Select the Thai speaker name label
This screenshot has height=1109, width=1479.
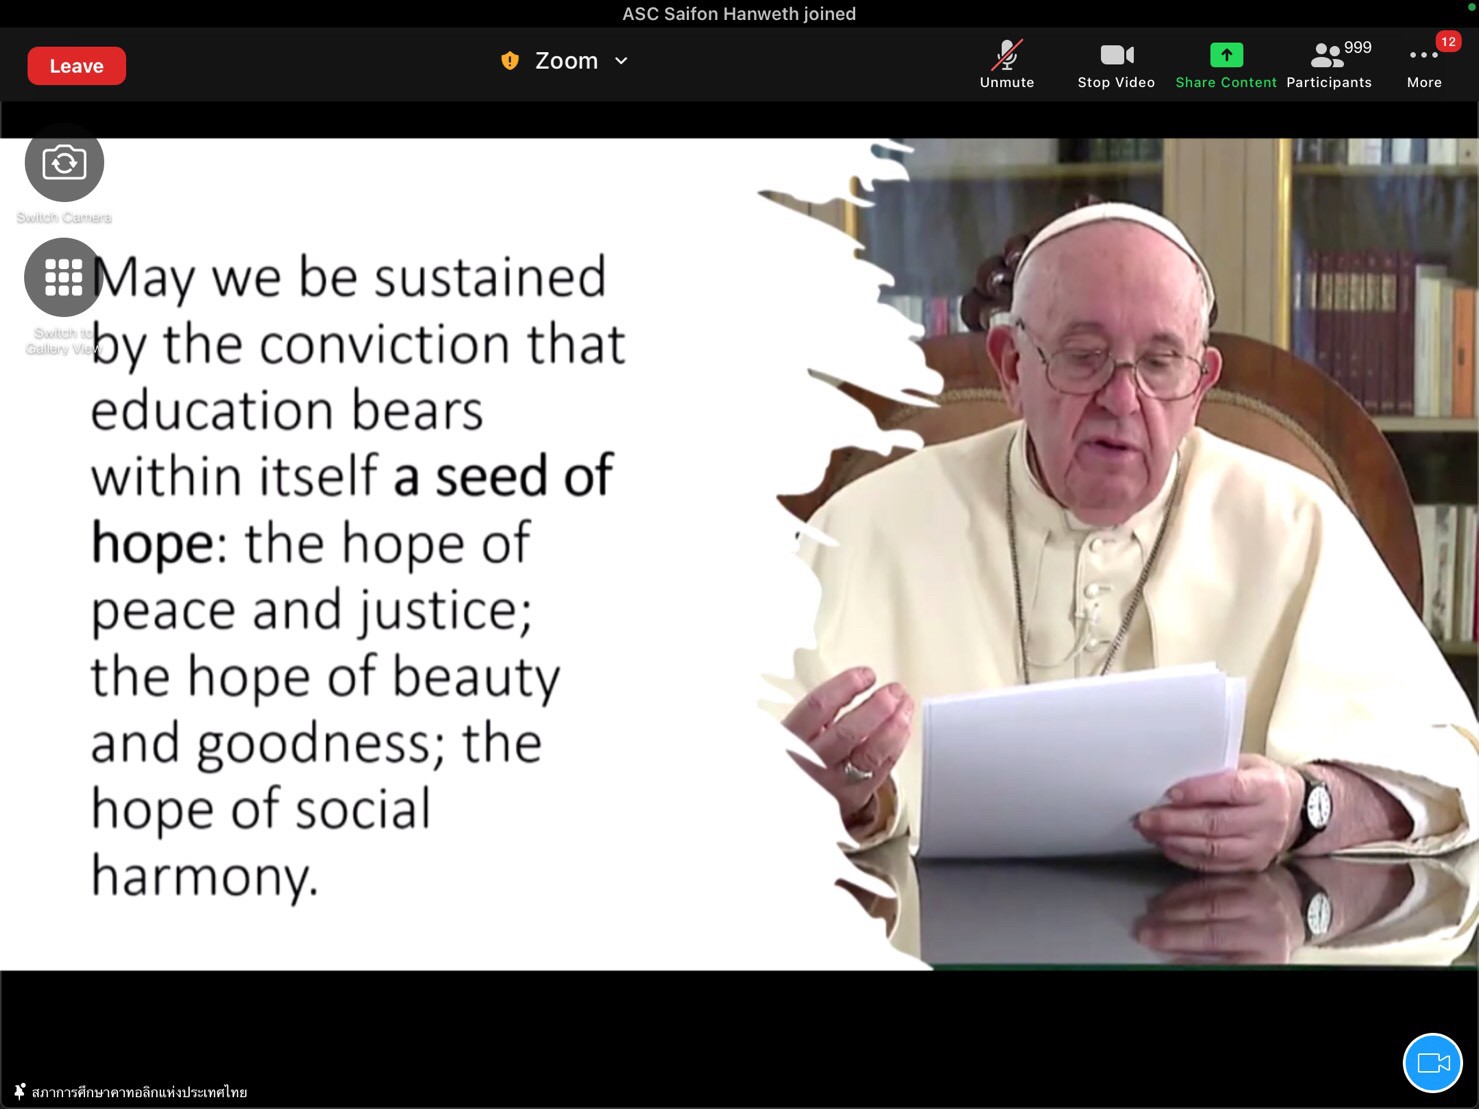click(x=139, y=1092)
